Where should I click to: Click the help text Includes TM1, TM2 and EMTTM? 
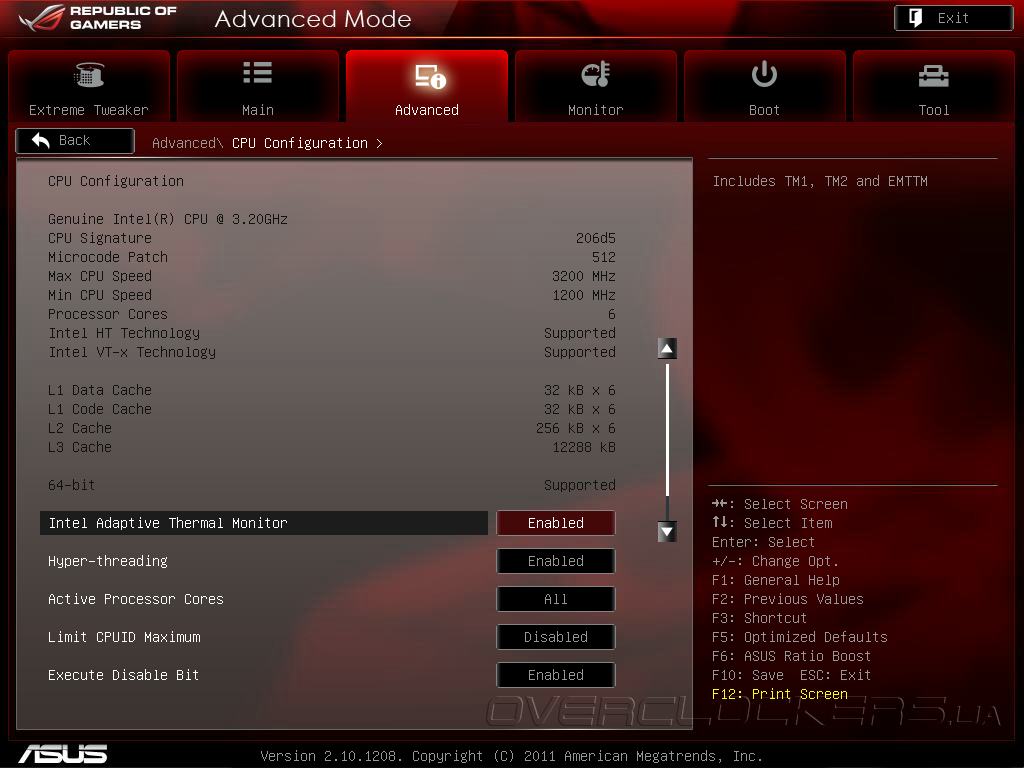click(820, 181)
